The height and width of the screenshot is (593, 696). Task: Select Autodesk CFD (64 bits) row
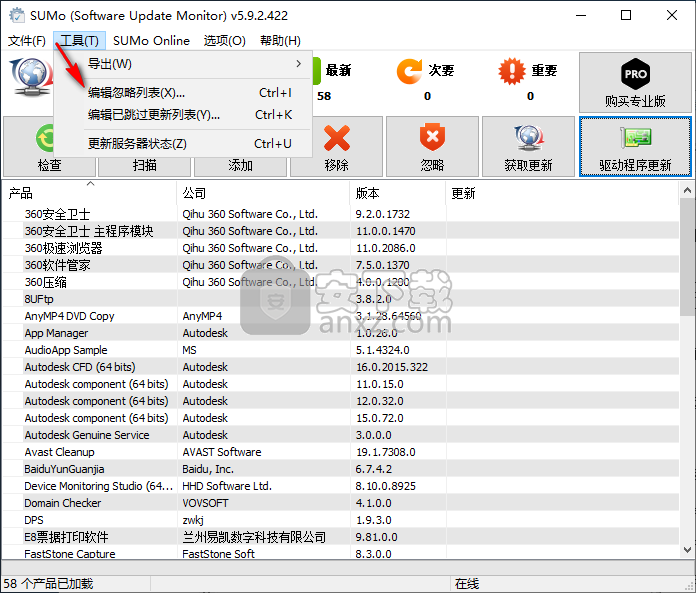click(x=341, y=367)
